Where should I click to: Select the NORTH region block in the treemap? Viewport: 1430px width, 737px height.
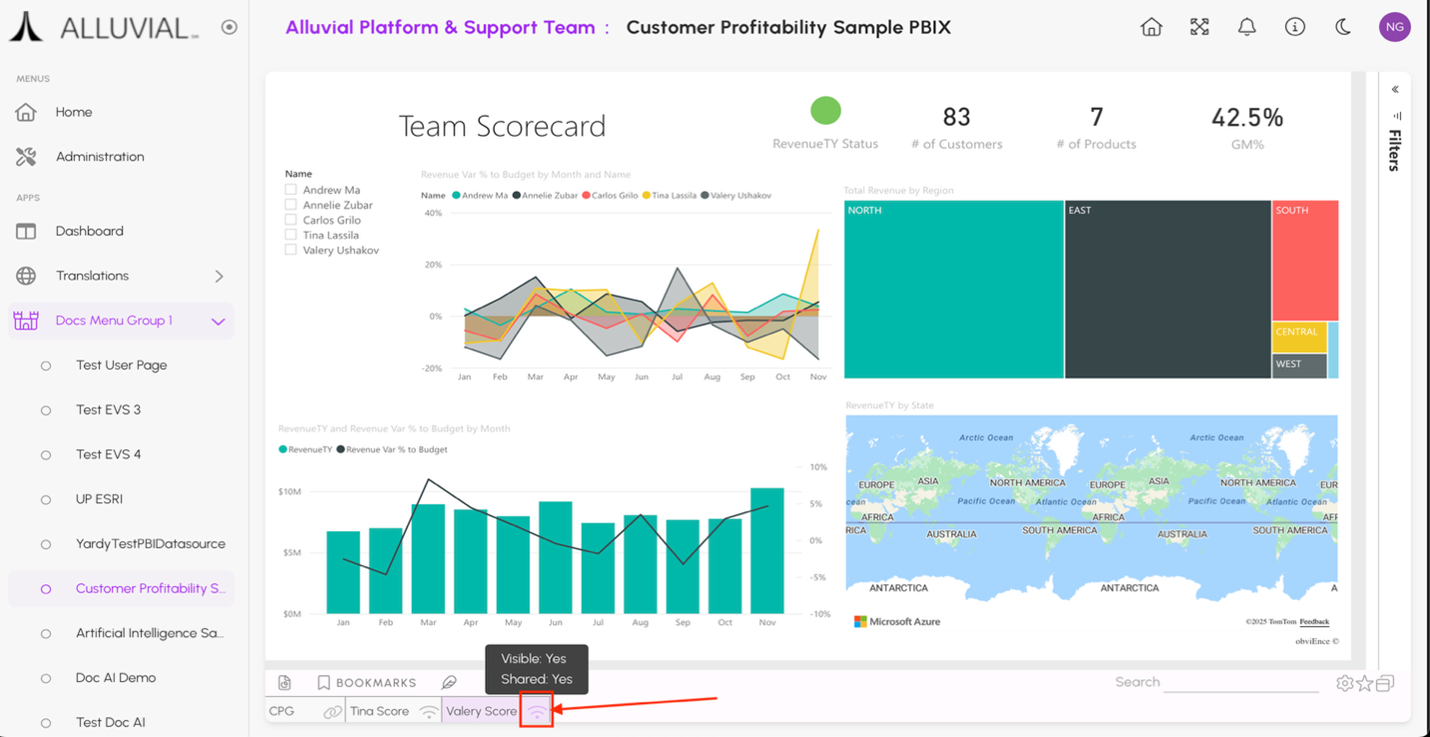pyautogui.click(x=953, y=290)
